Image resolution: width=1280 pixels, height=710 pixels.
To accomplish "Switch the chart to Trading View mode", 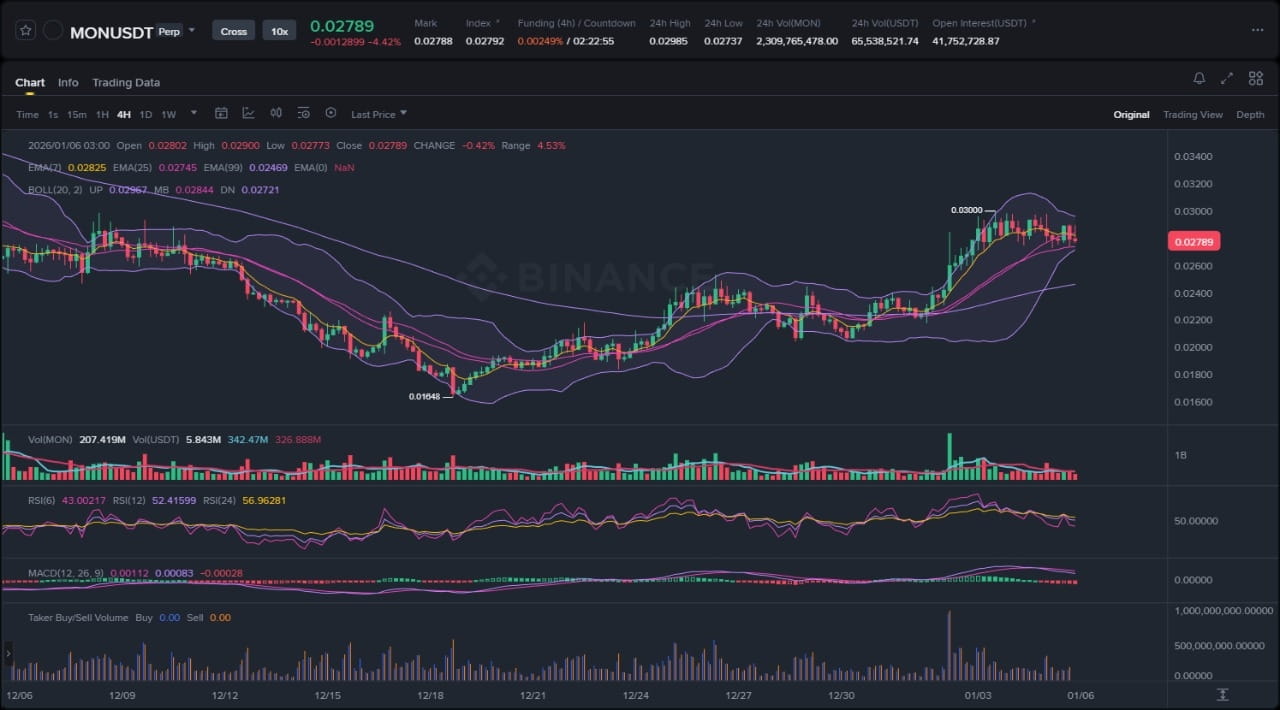I will point(1192,115).
